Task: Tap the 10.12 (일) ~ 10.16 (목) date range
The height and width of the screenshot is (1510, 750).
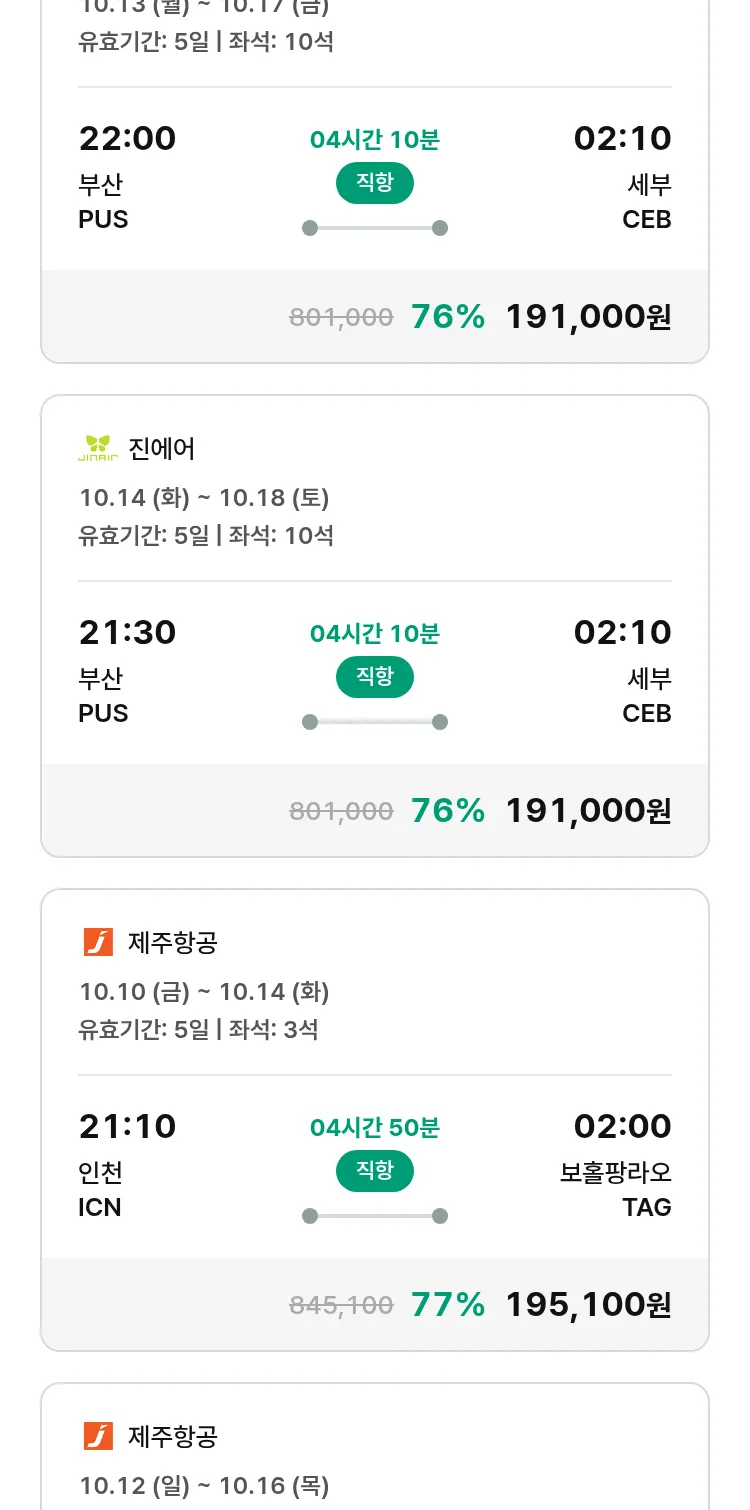Action: [x=204, y=1486]
